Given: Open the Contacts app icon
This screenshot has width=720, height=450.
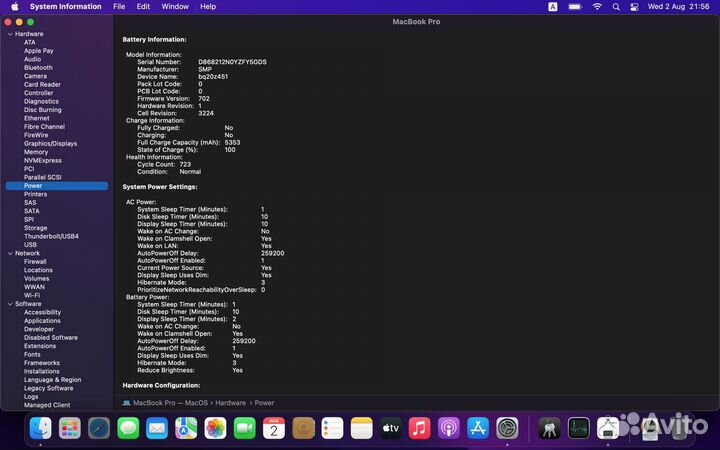Looking at the screenshot, I should click(303, 428).
